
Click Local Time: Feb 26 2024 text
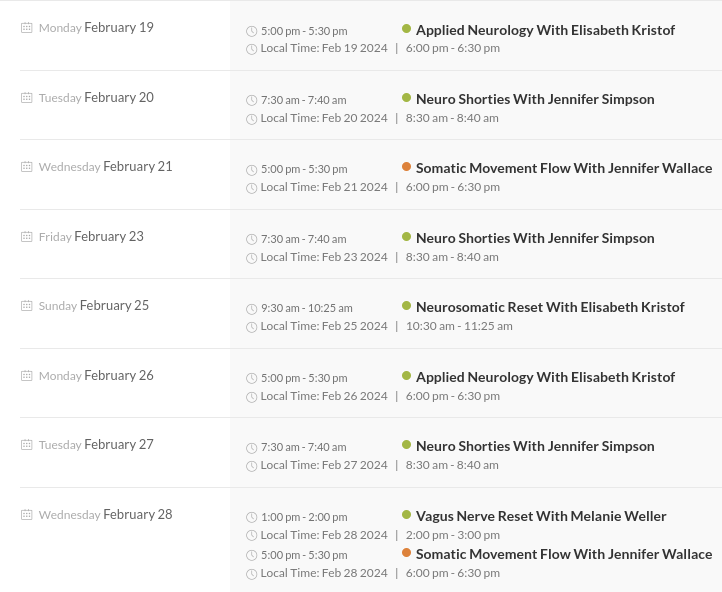tap(324, 396)
